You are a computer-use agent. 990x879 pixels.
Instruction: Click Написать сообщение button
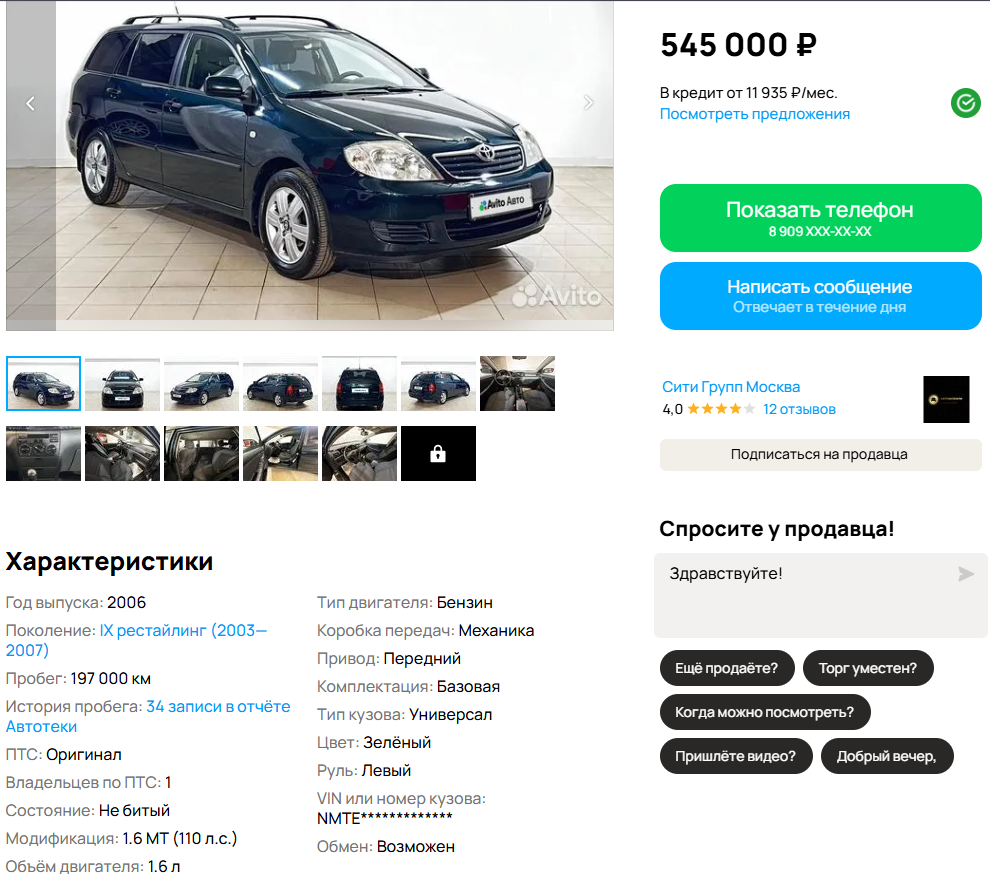(820, 296)
